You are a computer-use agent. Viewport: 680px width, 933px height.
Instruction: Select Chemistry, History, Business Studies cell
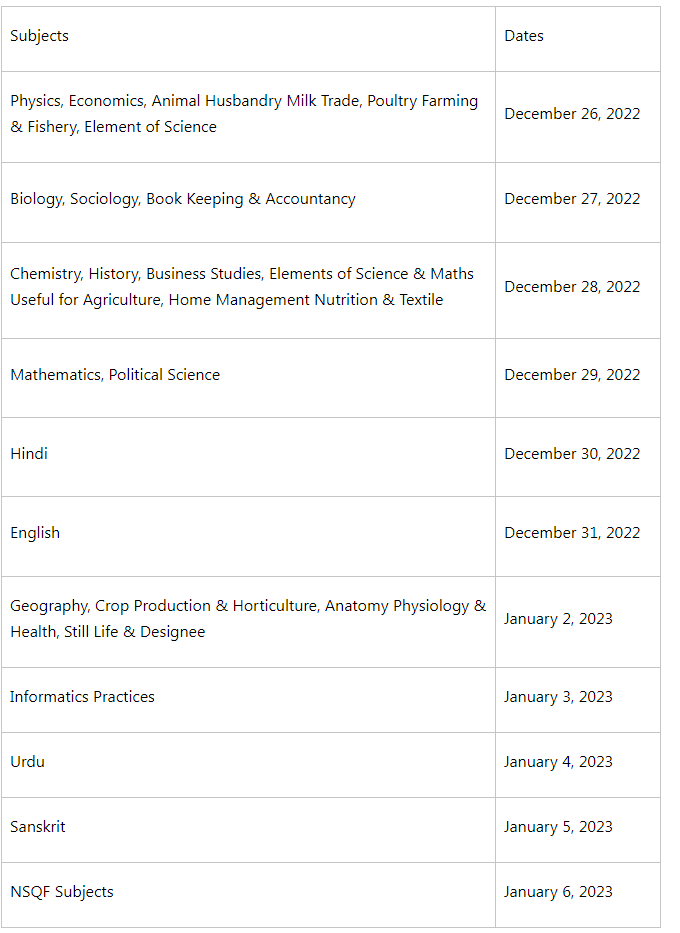[x=248, y=290]
